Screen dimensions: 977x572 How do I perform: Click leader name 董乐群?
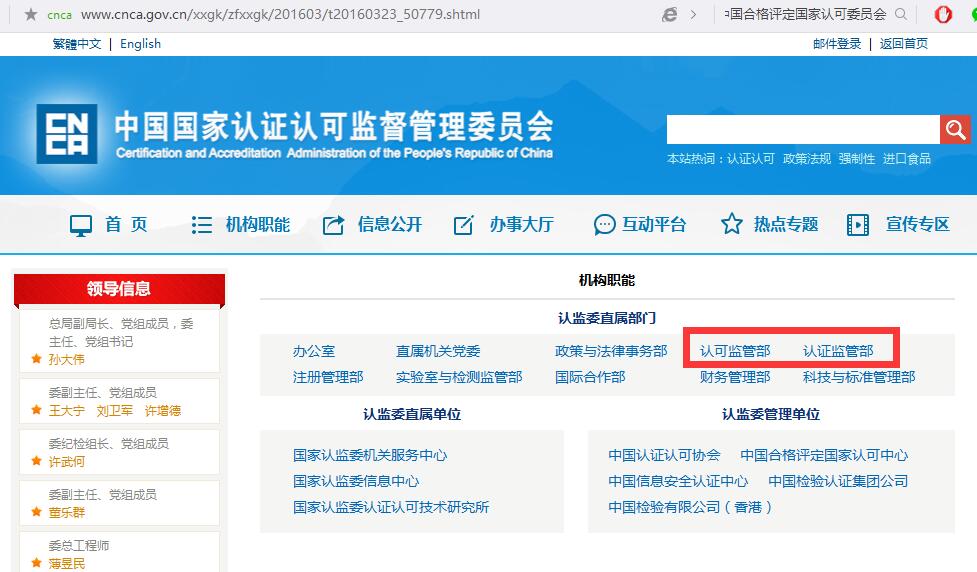(67, 512)
